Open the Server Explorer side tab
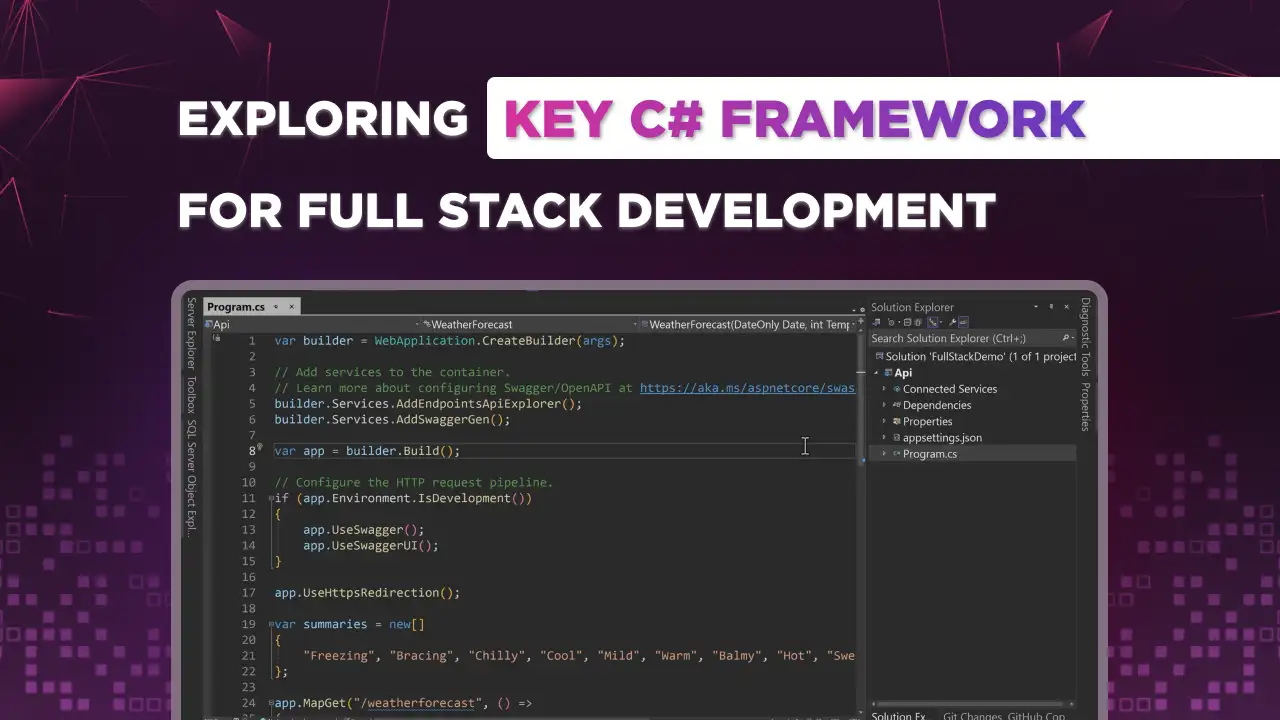This screenshot has height=720, width=1280. 191,333
